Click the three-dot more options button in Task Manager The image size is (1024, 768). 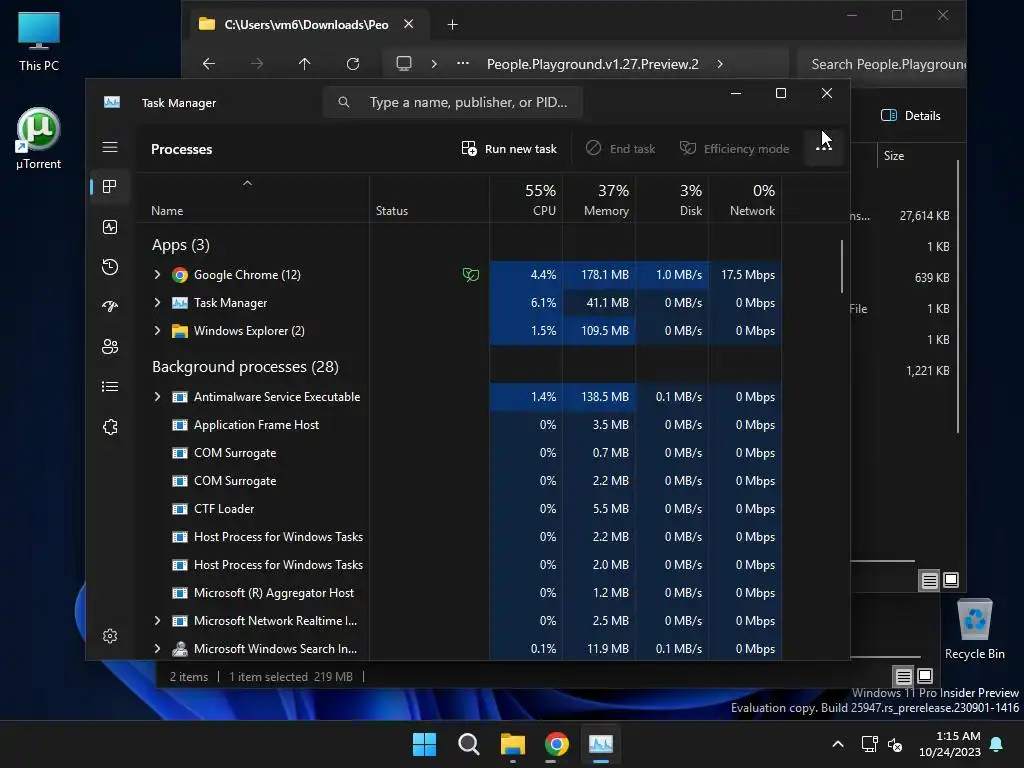tap(824, 148)
